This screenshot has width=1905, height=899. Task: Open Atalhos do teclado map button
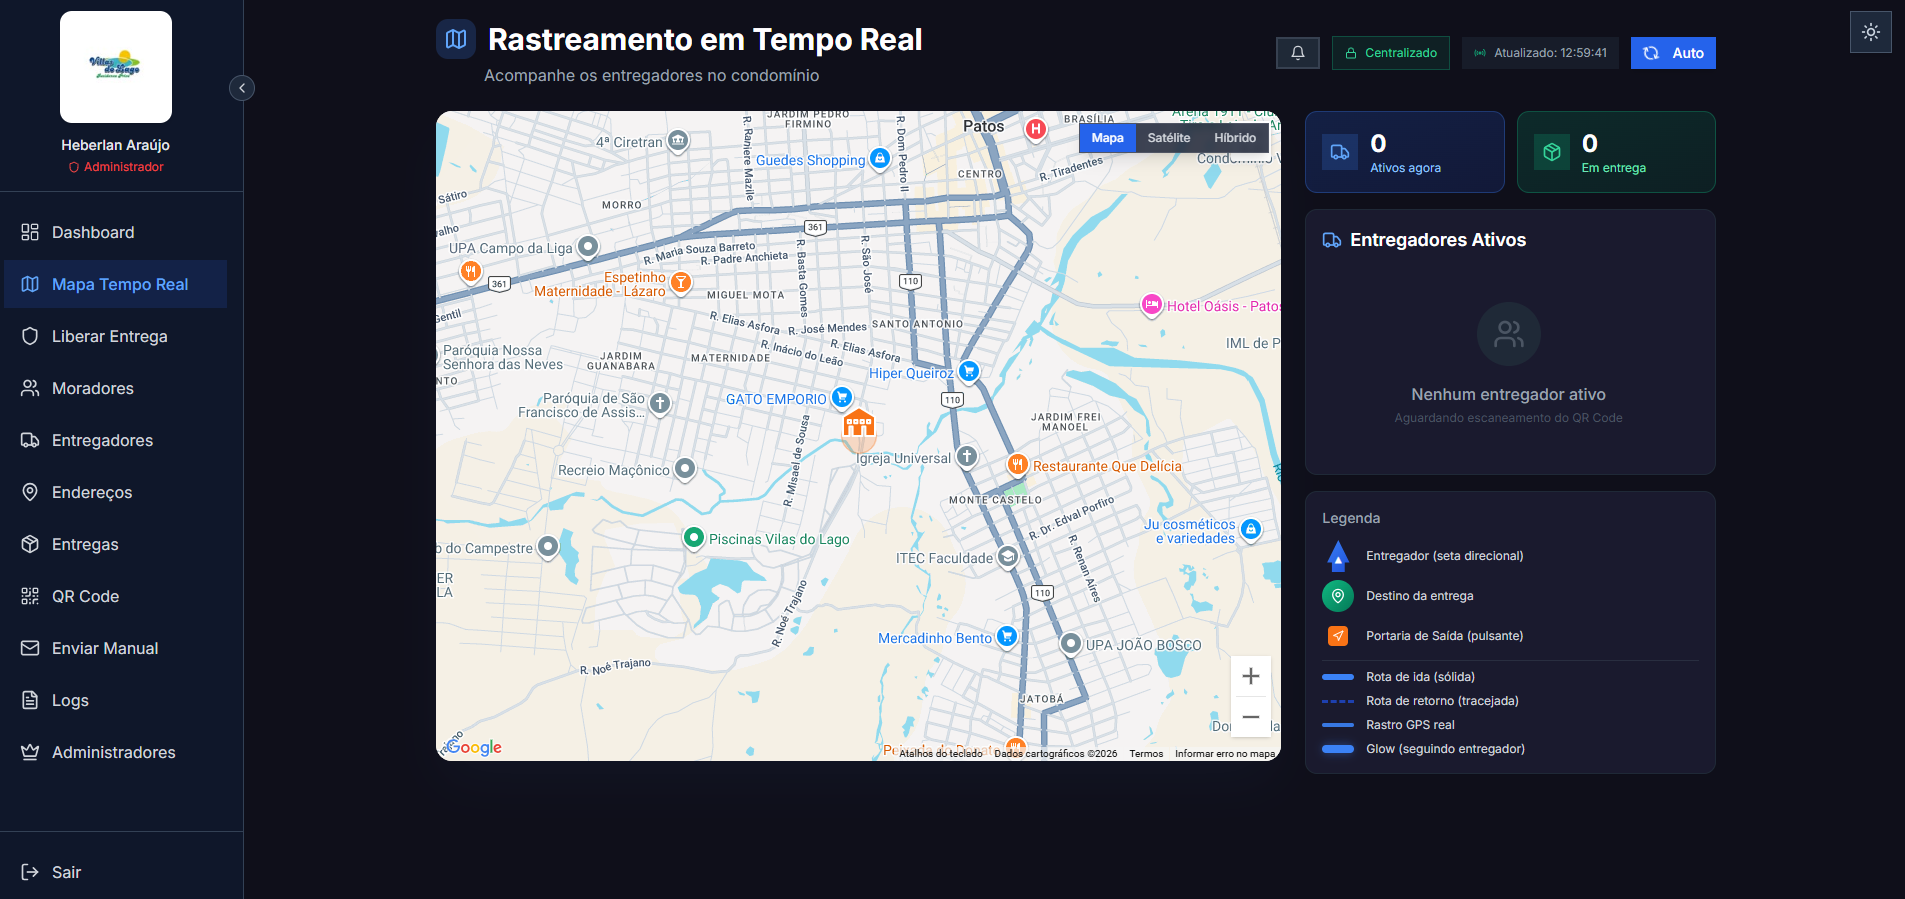click(x=940, y=754)
